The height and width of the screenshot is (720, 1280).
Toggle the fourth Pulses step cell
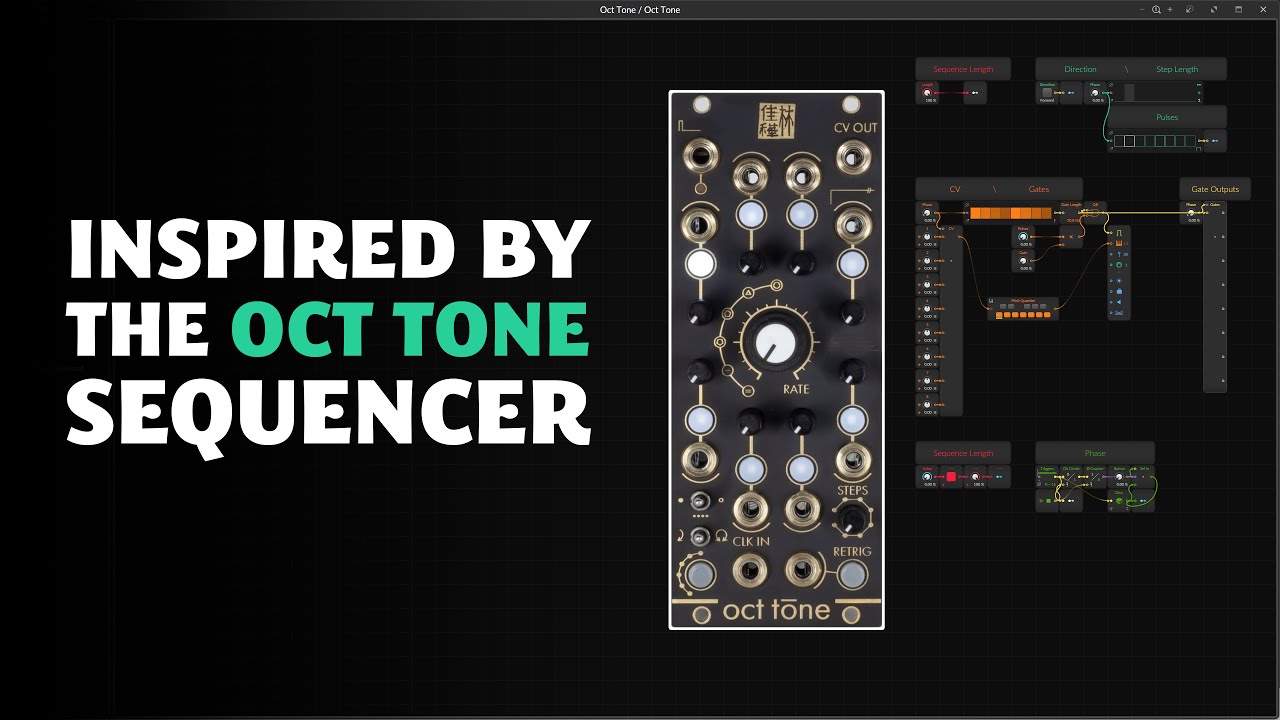tap(1150, 141)
